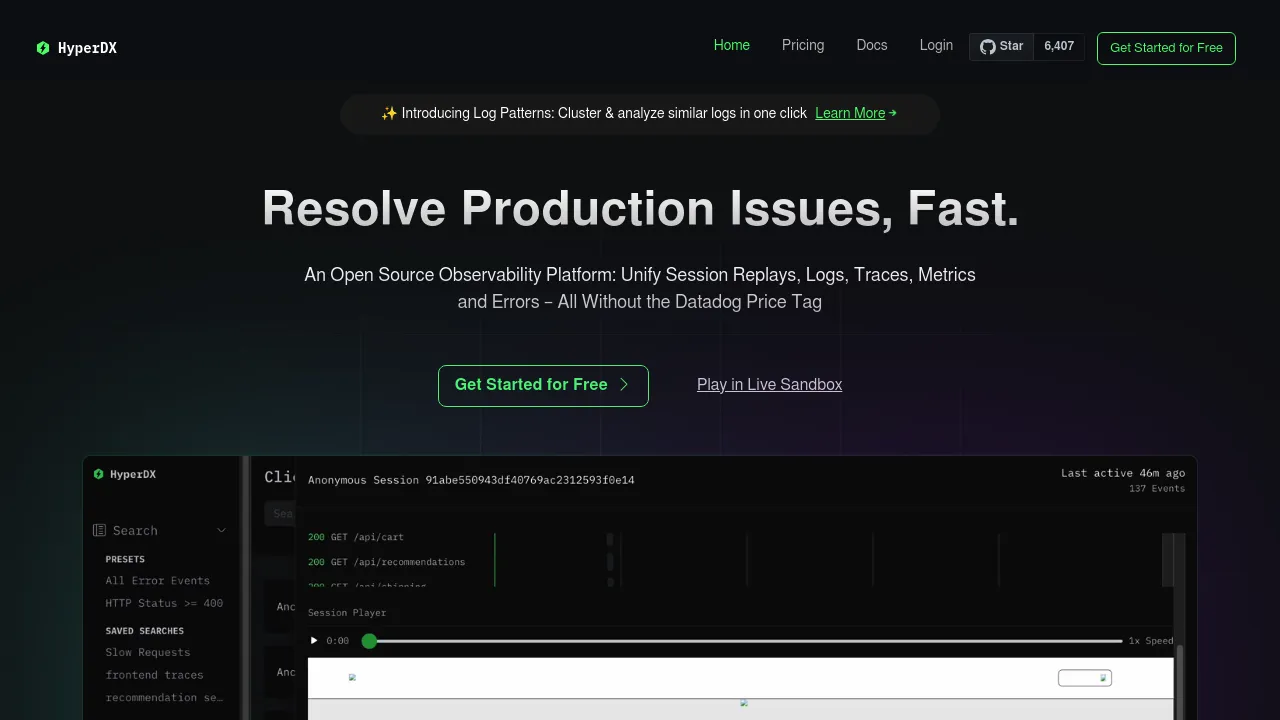Select the All Error Events preset
This screenshot has width=1280, height=720.
[x=157, y=580]
